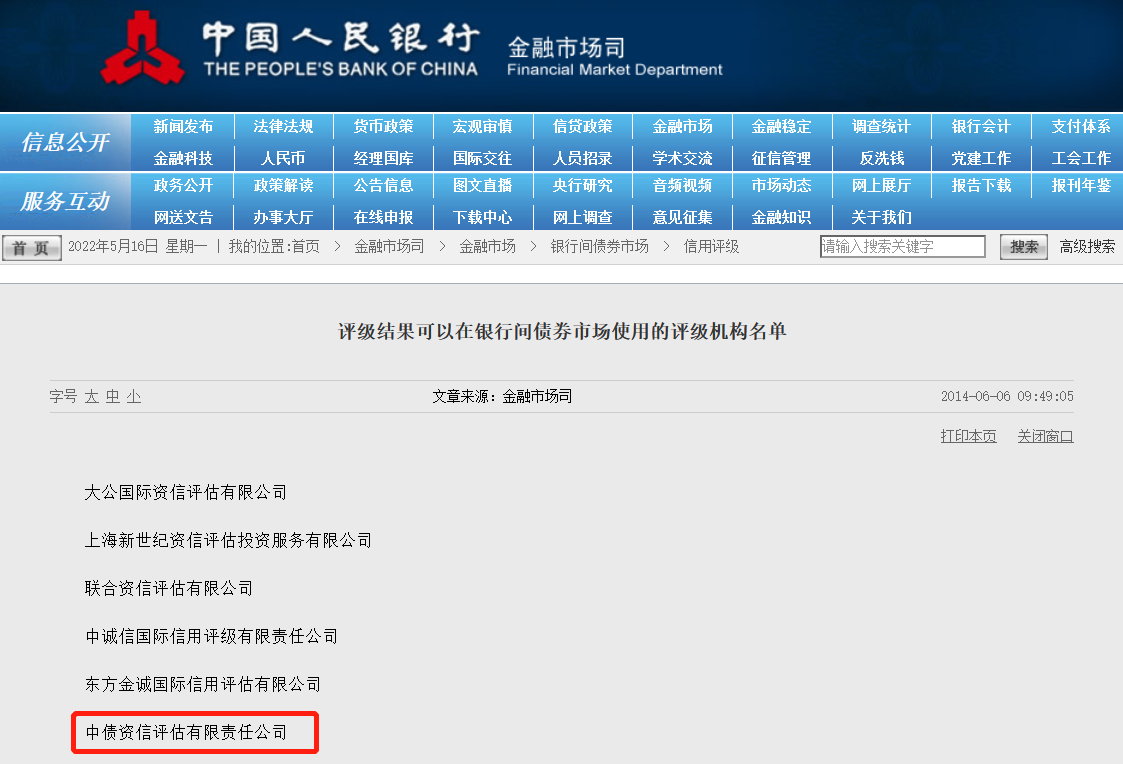The image size is (1123, 764).
Task: Select 报刊年鉴 menu entry
Action: [x=1081, y=185]
